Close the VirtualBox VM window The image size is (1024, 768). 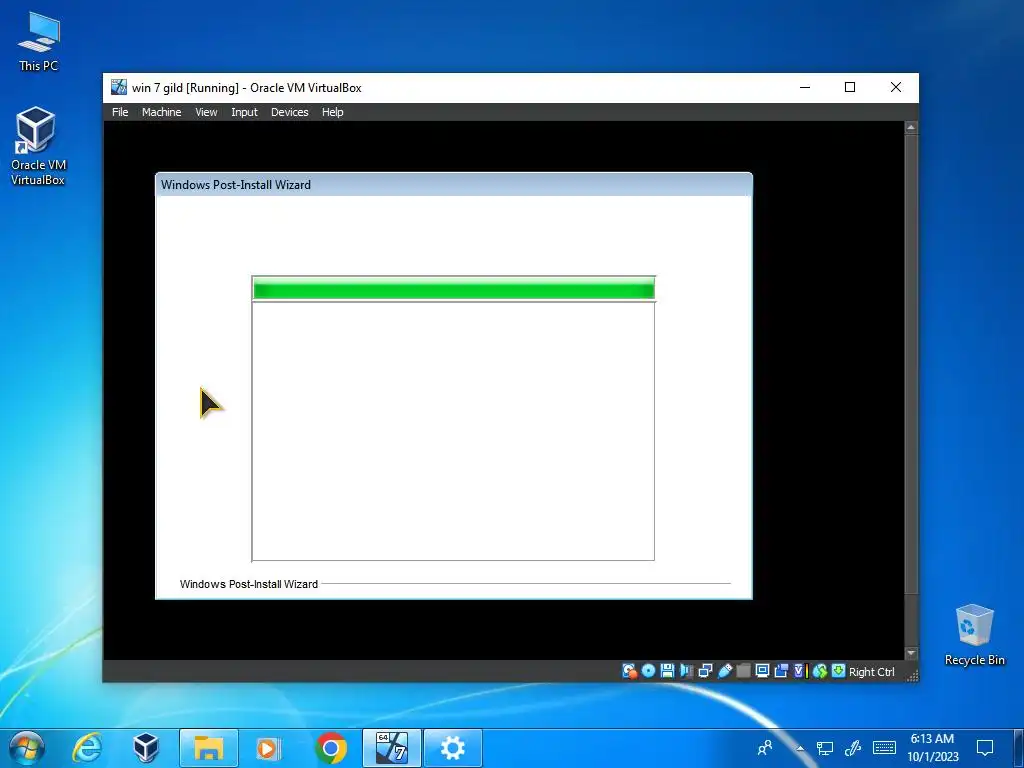coord(895,88)
